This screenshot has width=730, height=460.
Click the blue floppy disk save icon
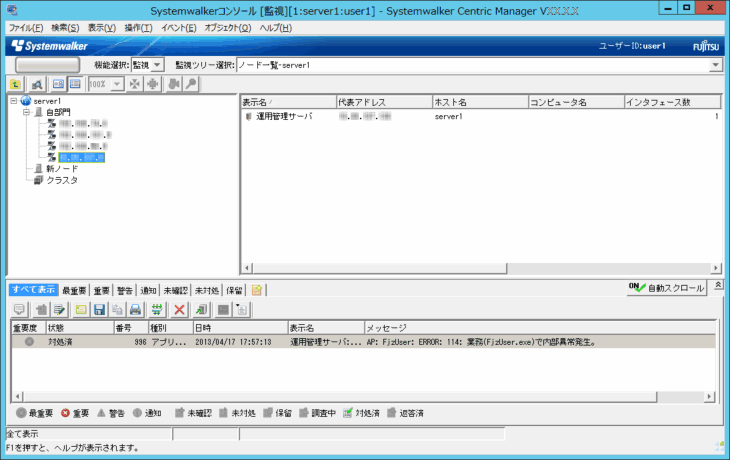click(99, 310)
